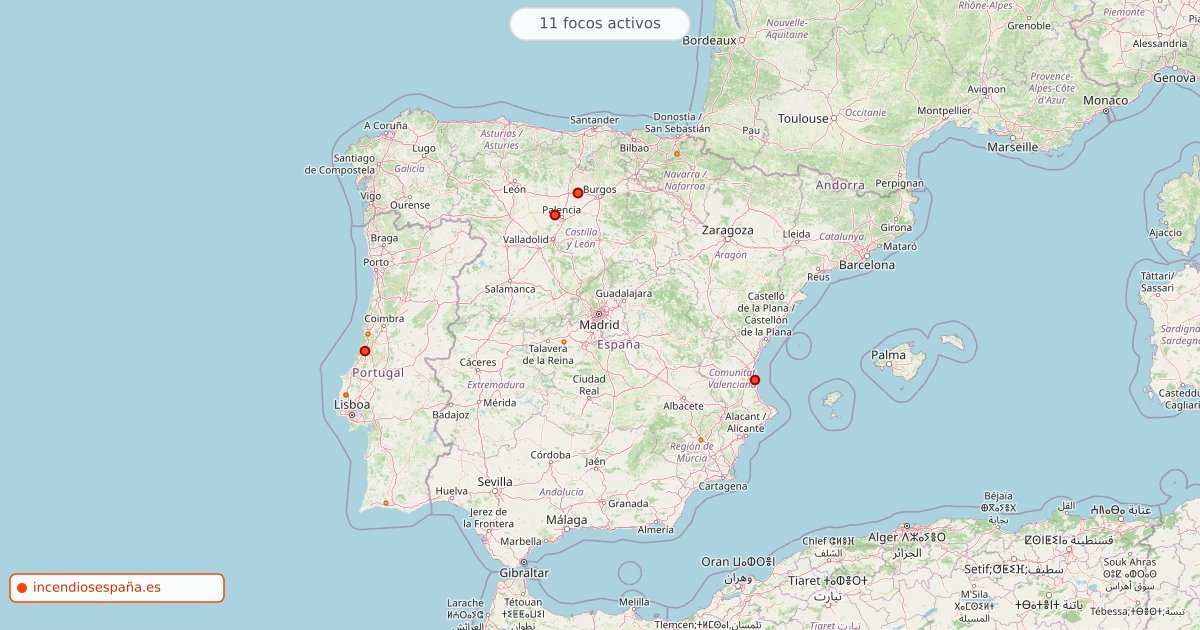Click the Zaragoza label on the map

pyautogui.click(x=728, y=230)
